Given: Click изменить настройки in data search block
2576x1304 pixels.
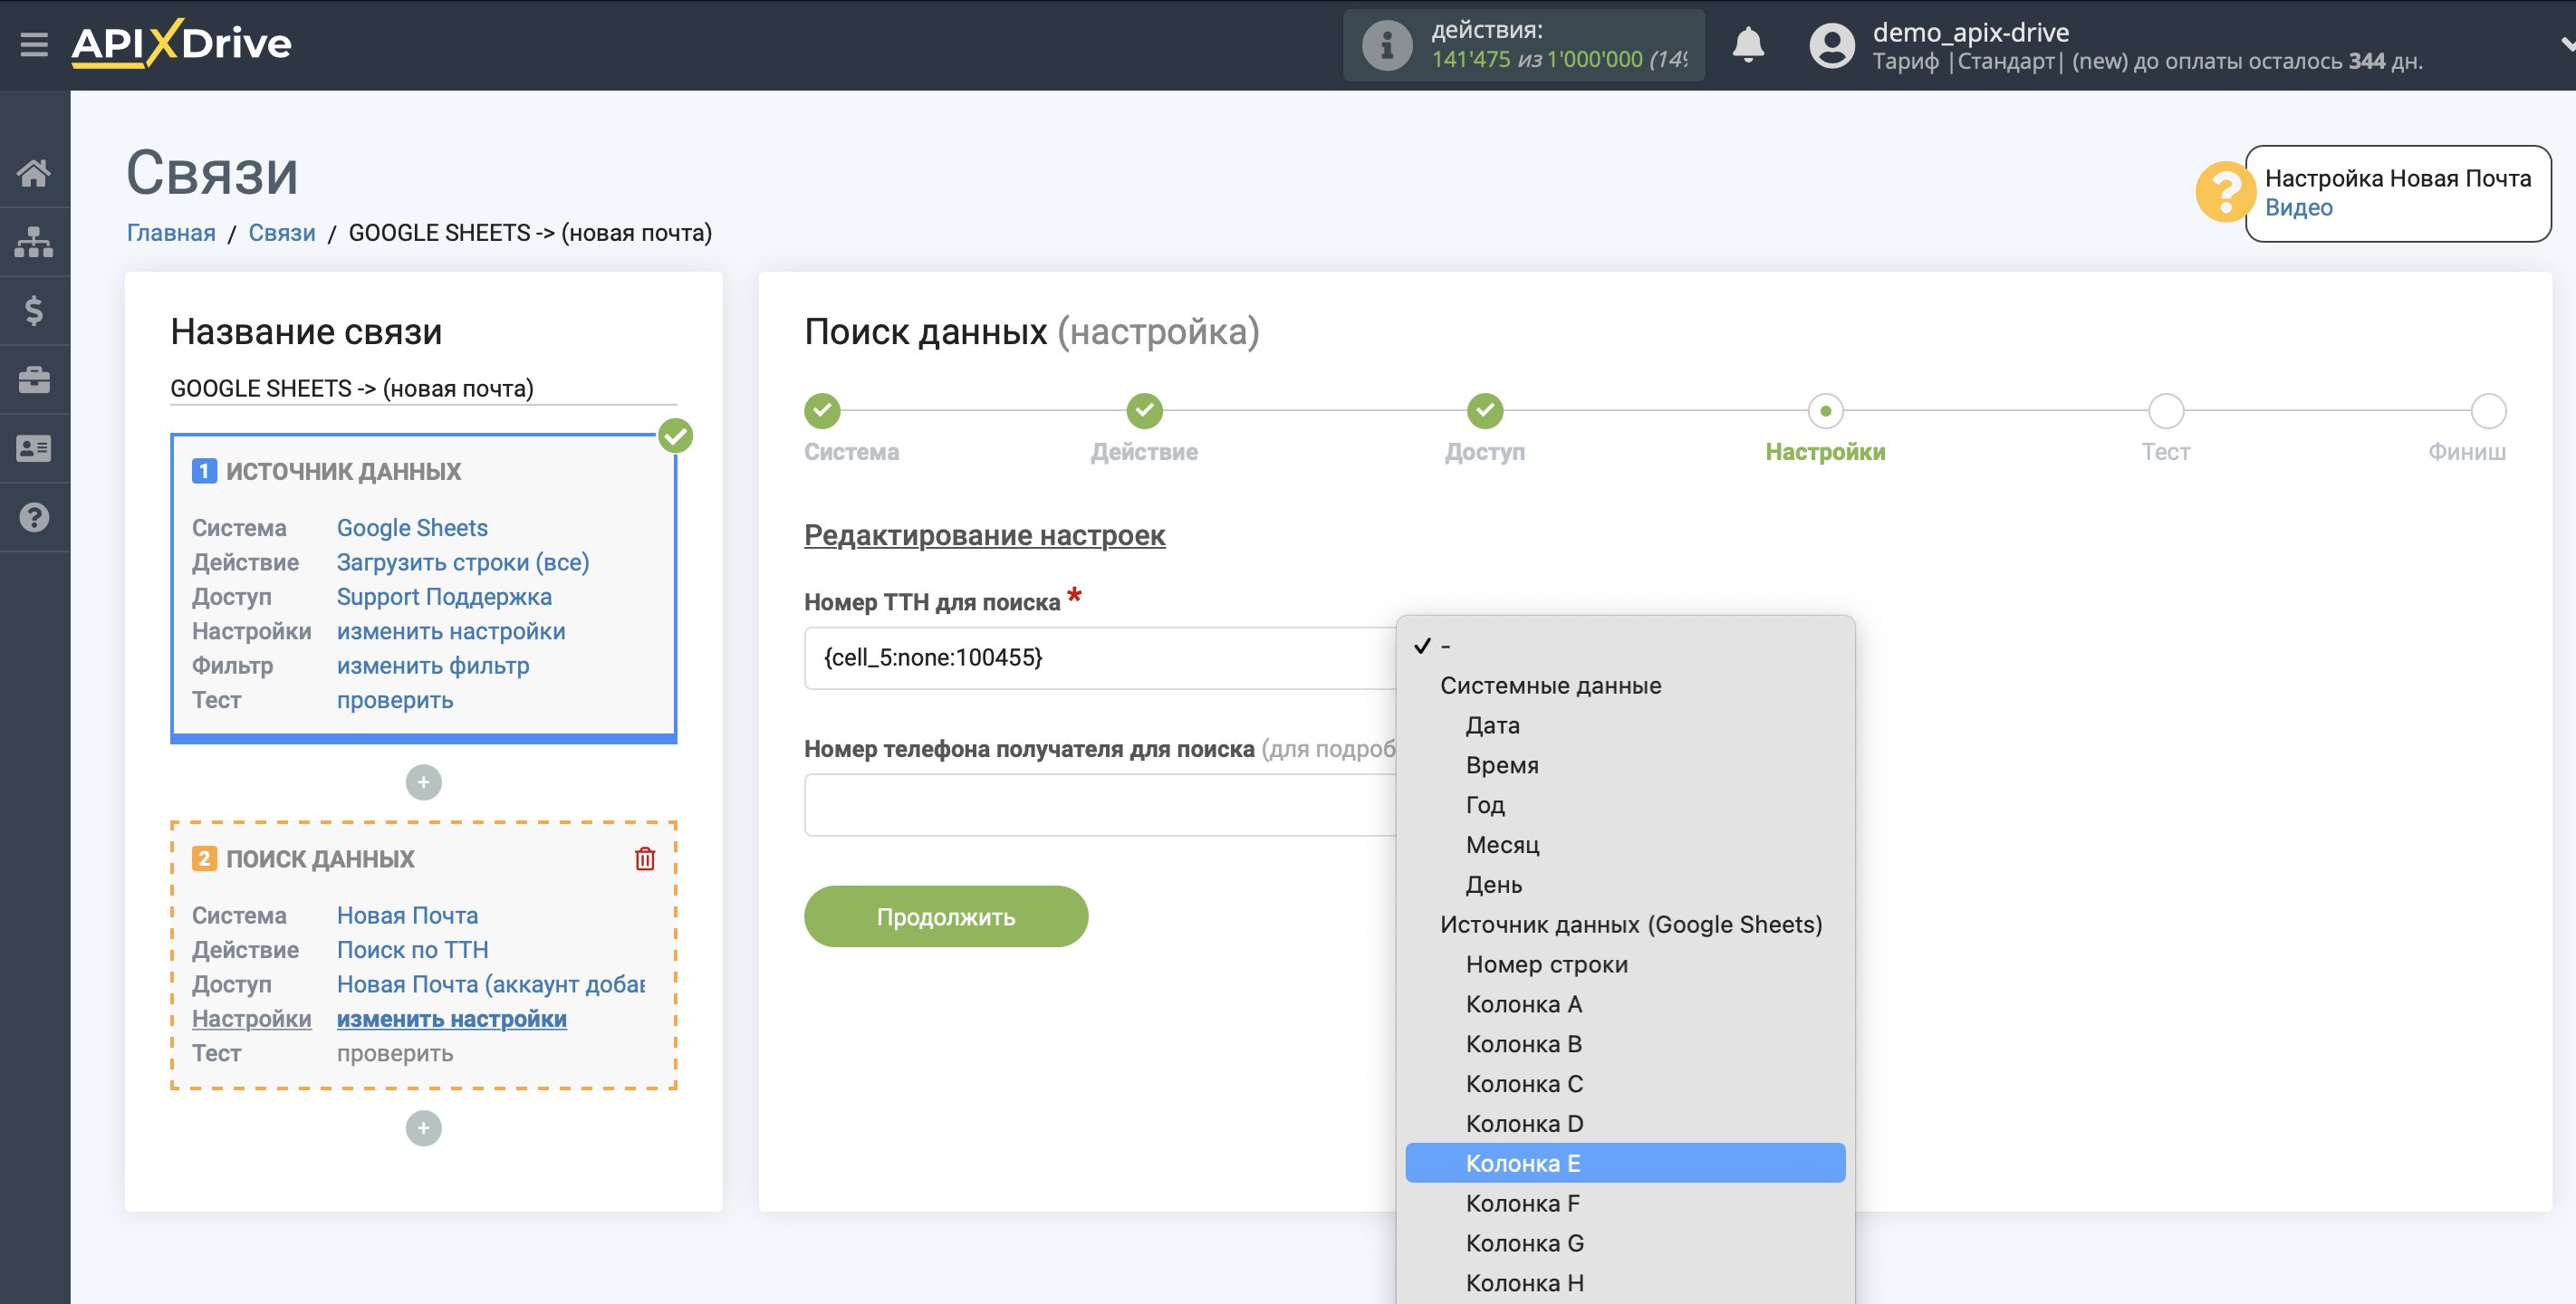Looking at the screenshot, I should [452, 1019].
